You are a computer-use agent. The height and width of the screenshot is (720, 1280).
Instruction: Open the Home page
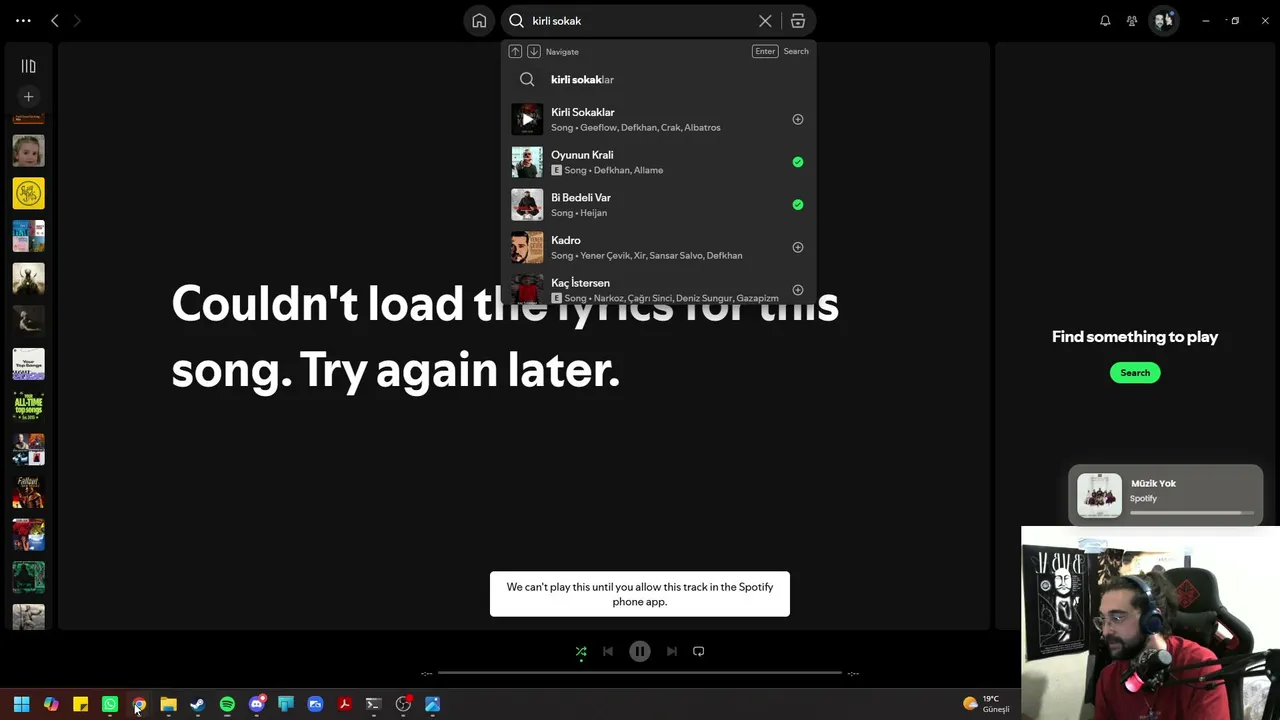pyautogui.click(x=479, y=21)
